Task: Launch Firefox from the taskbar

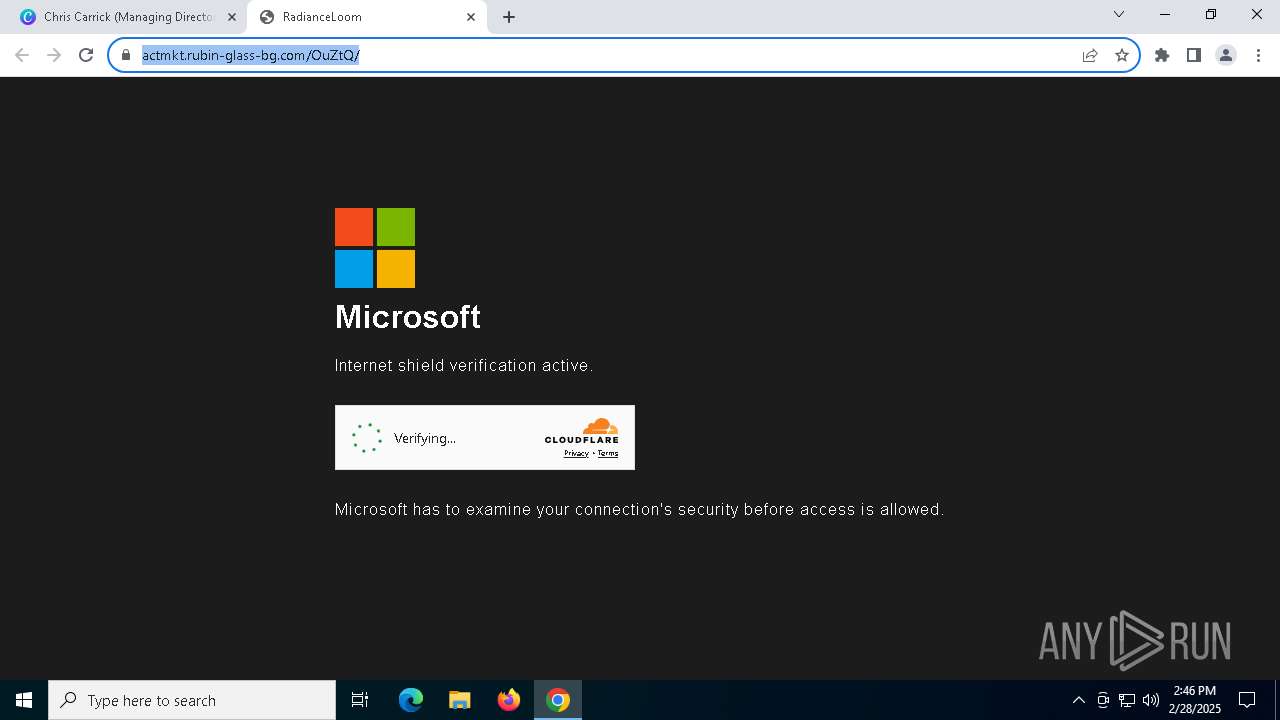Action: coord(509,700)
